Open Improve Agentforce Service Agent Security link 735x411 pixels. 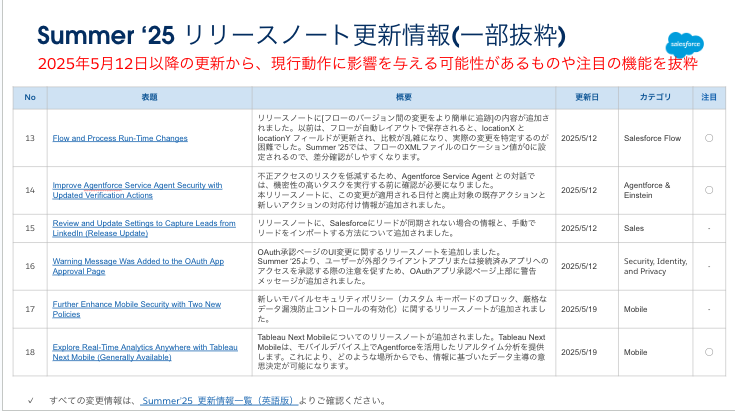[x=137, y=190]
